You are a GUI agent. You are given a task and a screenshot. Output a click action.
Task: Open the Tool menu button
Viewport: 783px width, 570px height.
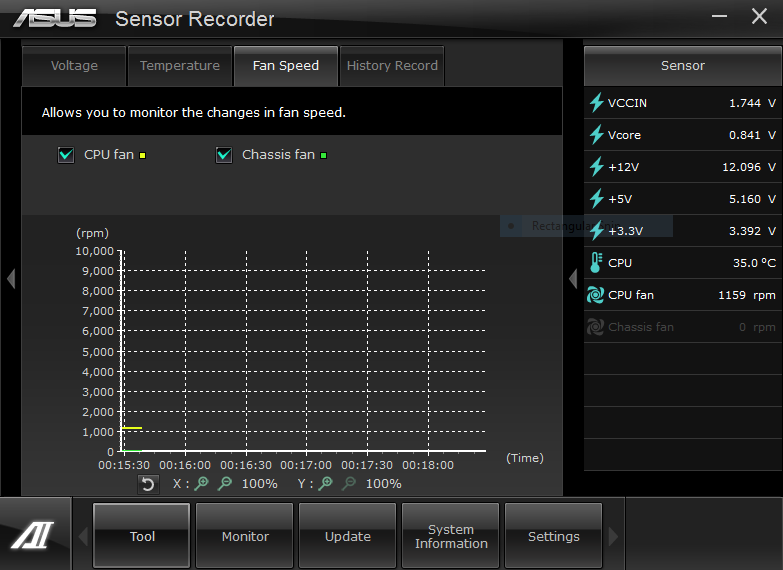(x=142, y=536)
